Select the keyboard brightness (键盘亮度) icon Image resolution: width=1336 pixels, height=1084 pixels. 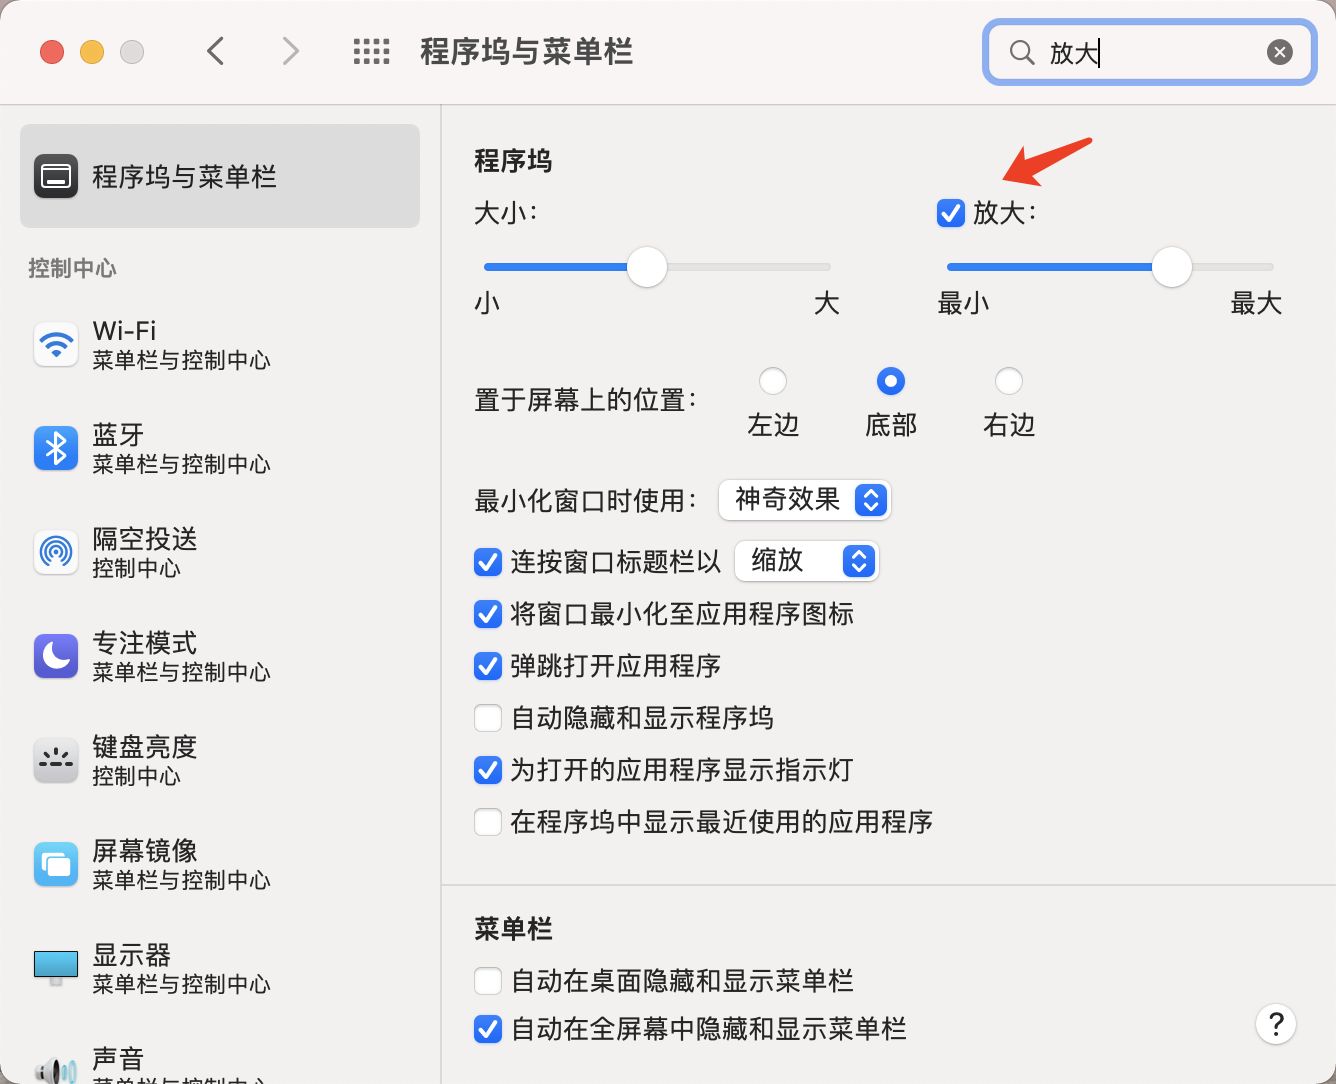[56, 761]
